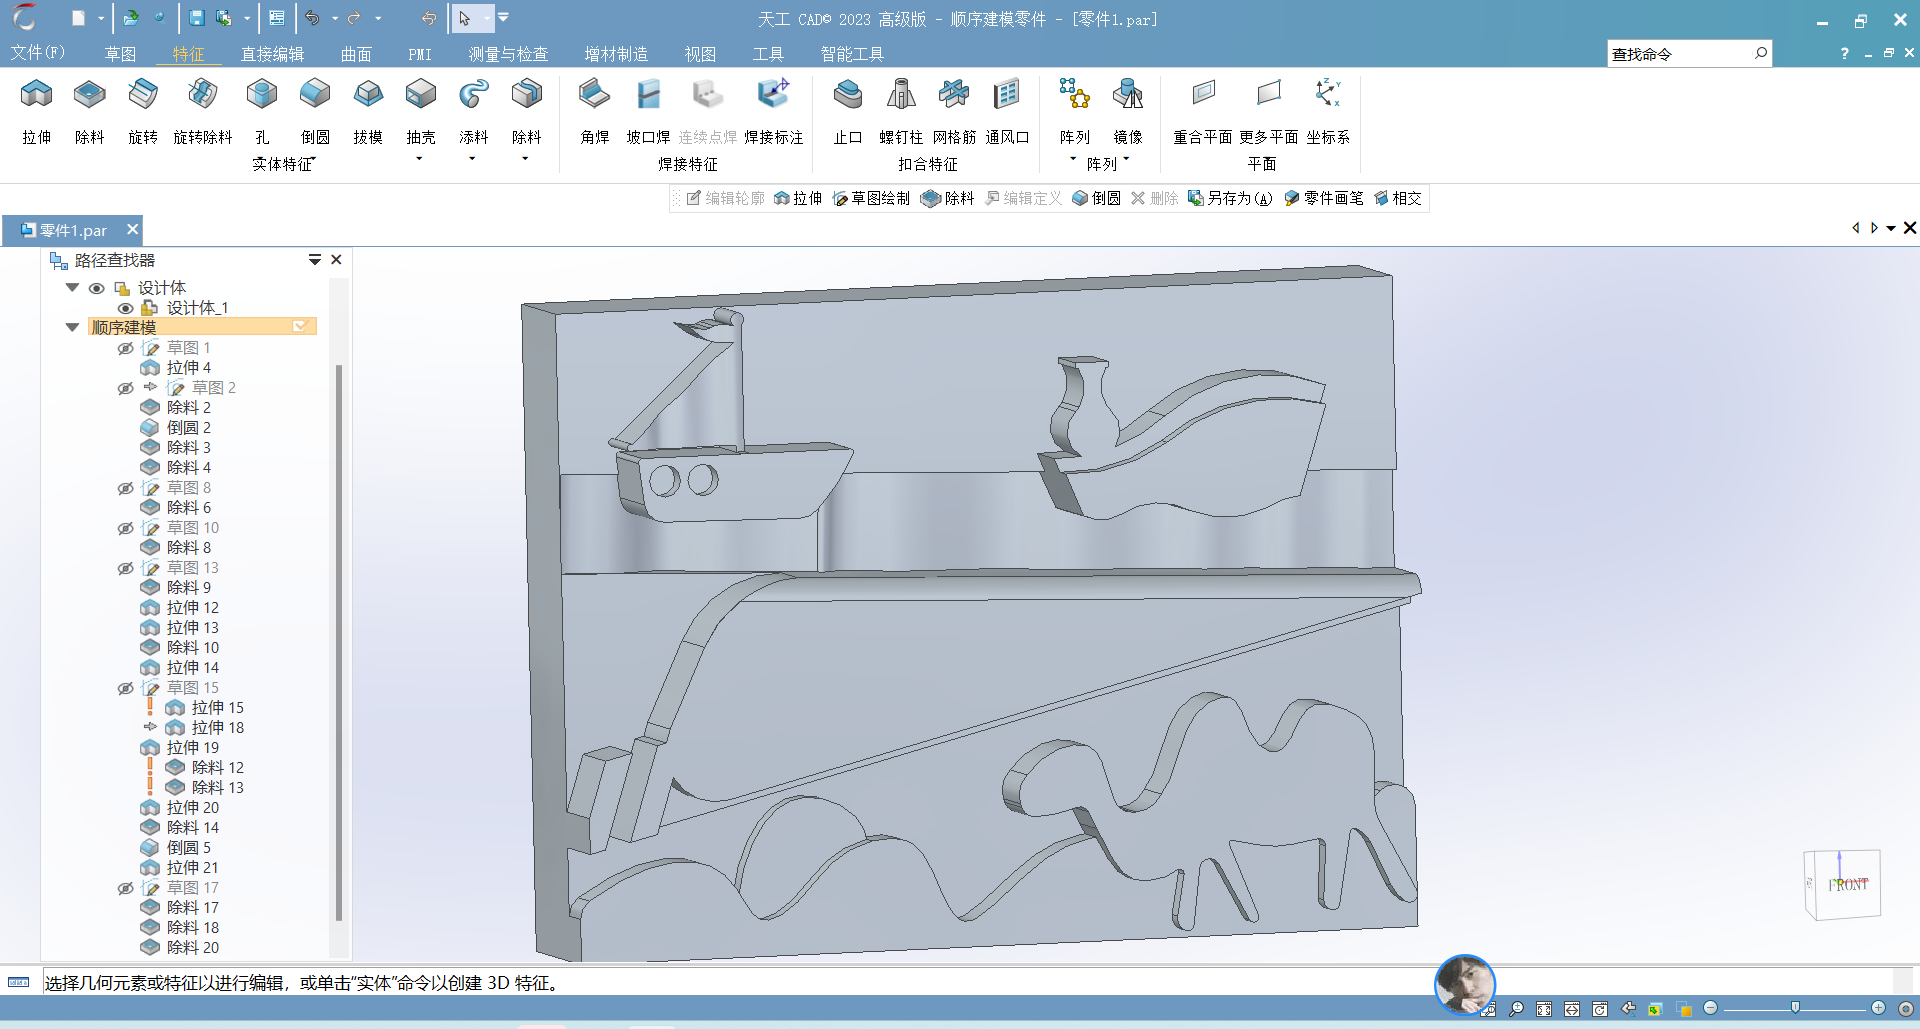Image resolution: width=1920 pixels, height=1029 pixels.
Task: Switch to the 智能工具 ribbon tab
Action: [x=852, y=54]
